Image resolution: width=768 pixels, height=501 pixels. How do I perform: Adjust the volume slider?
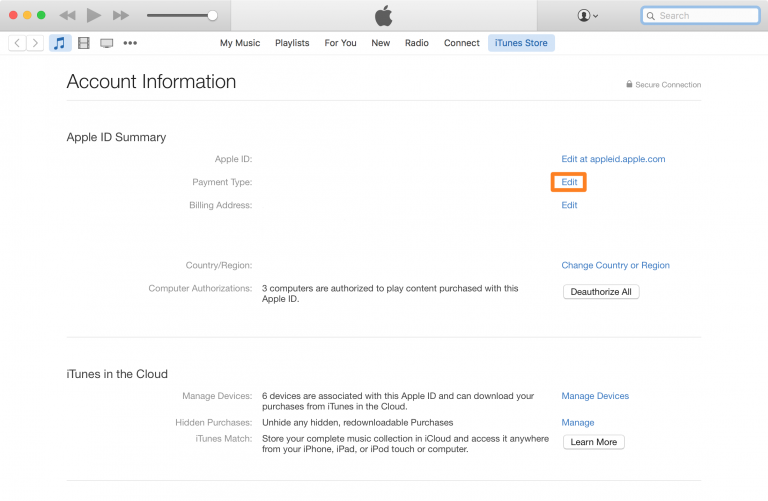[182, 16]
